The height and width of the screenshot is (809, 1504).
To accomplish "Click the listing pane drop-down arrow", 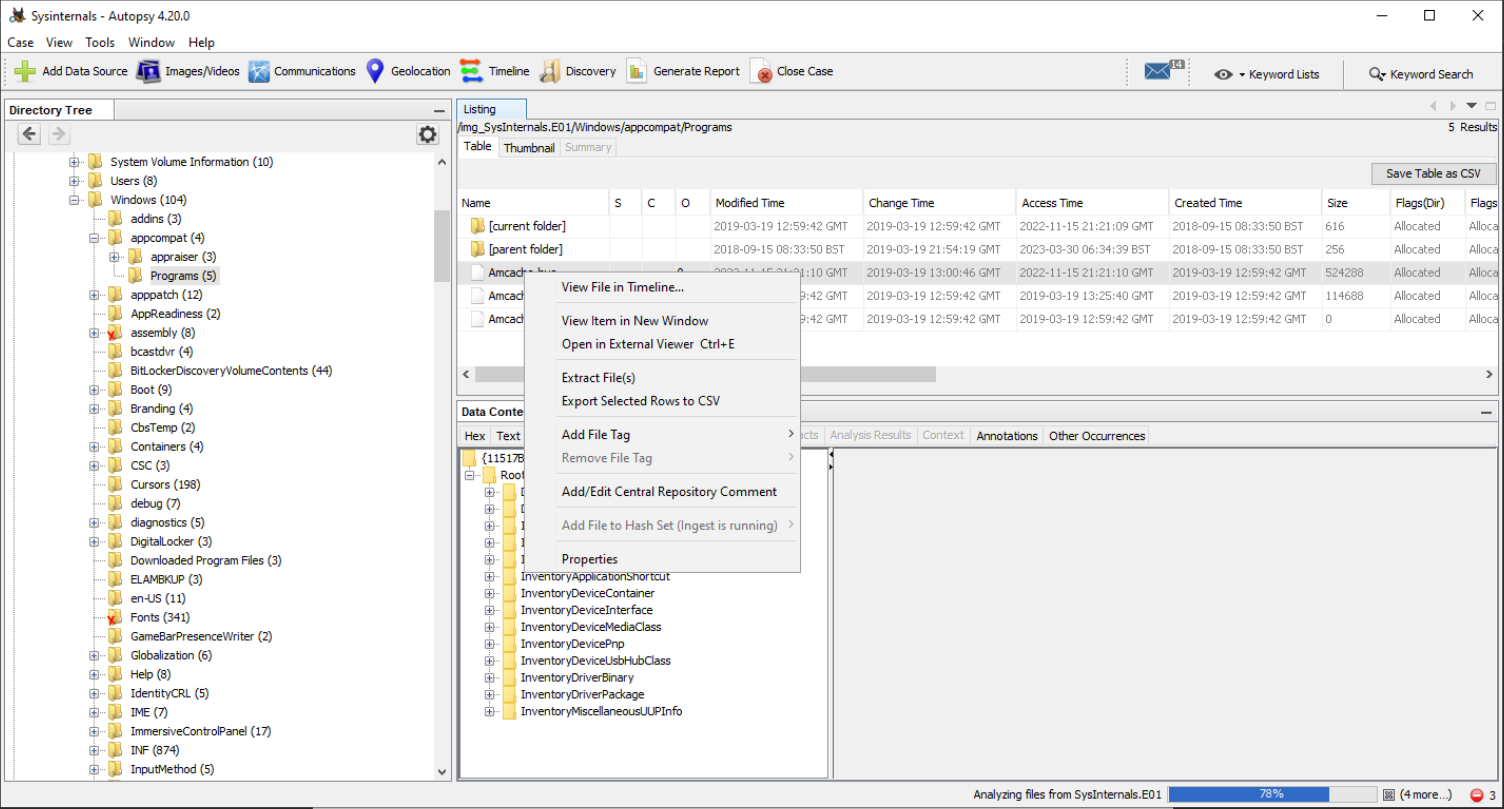I will pos(1471,106).
